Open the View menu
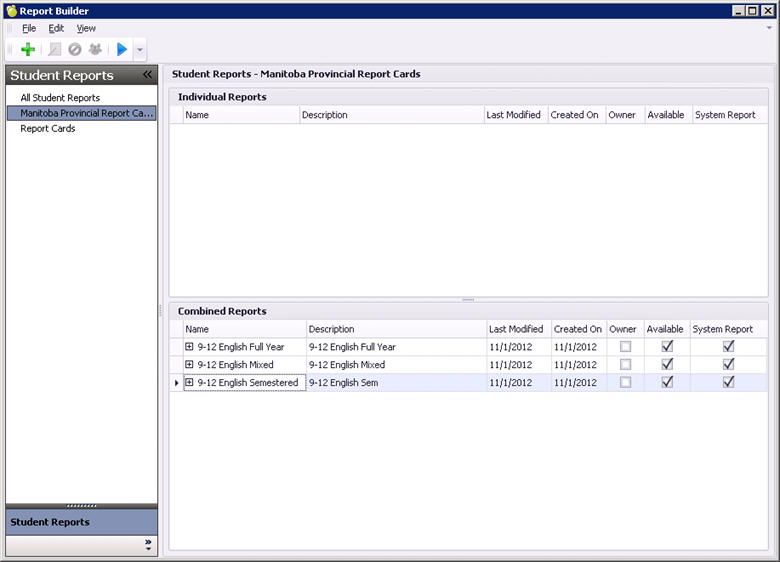The height and width of the screenshot is (562, 780). point(86,28)
